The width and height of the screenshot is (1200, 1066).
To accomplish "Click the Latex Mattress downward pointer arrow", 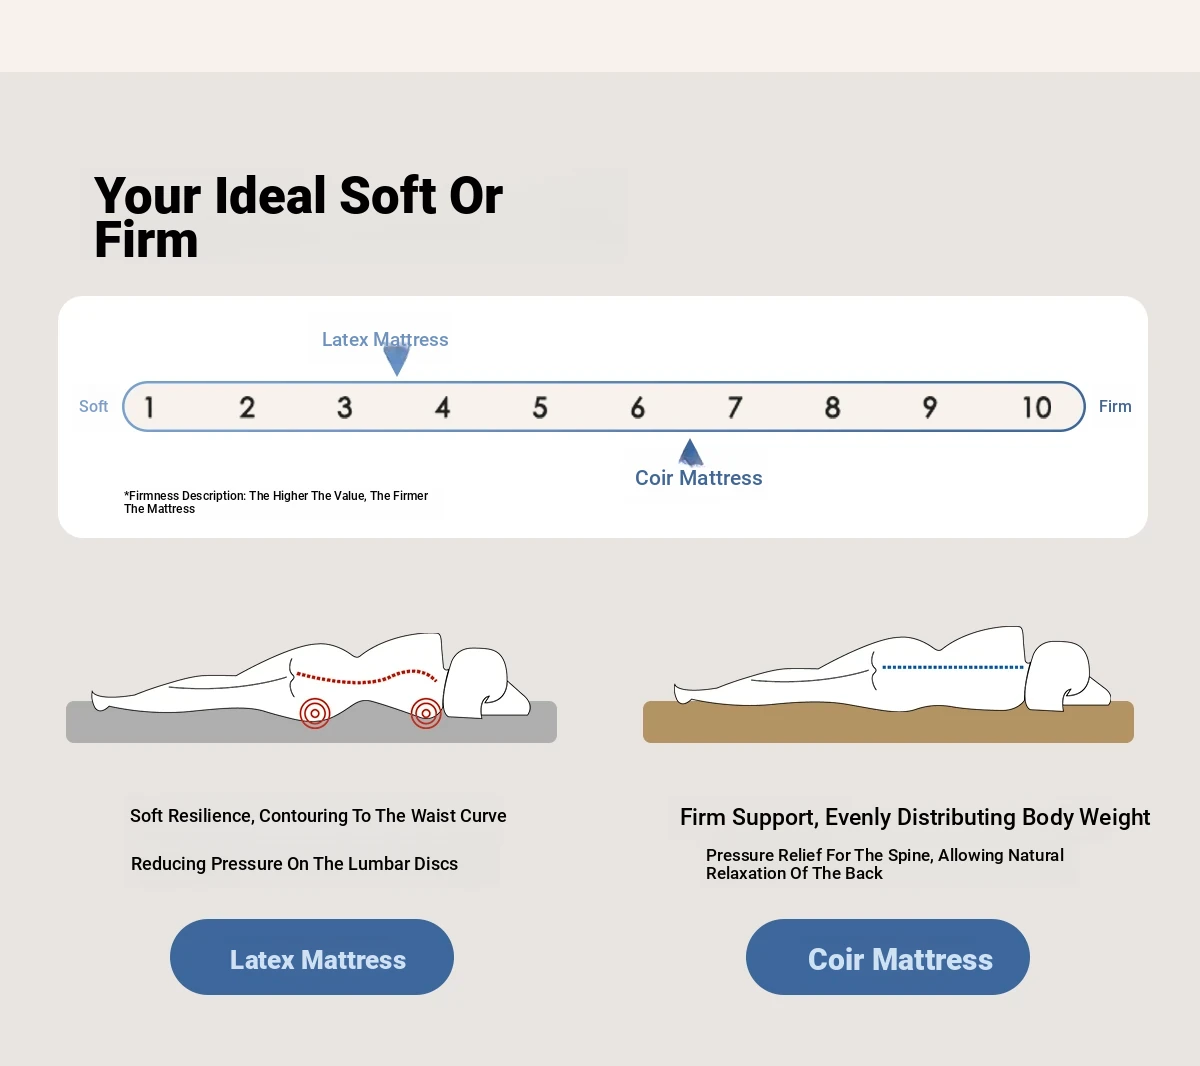I will 397,360.
